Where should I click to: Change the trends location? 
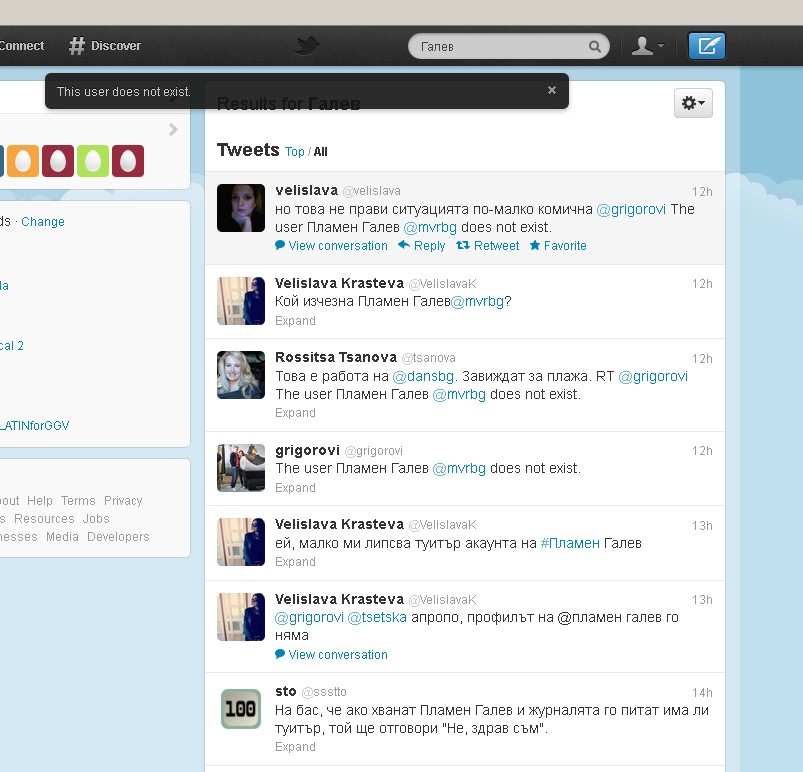[43, 222]
